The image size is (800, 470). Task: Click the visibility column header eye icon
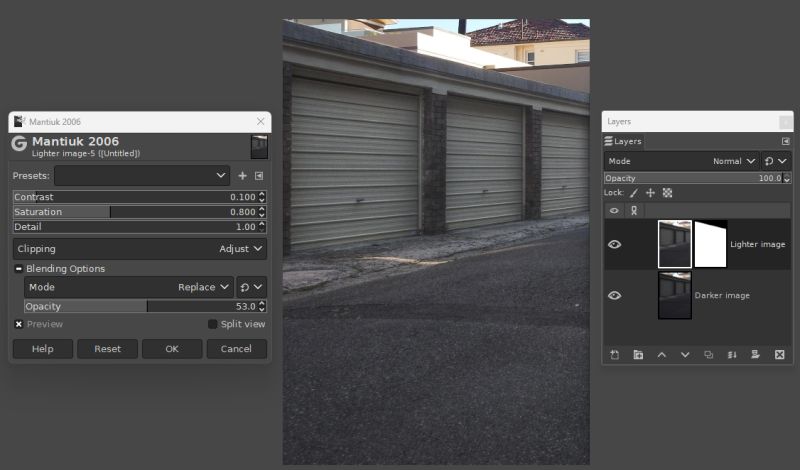pyautogui.click(x=614, y=210)
